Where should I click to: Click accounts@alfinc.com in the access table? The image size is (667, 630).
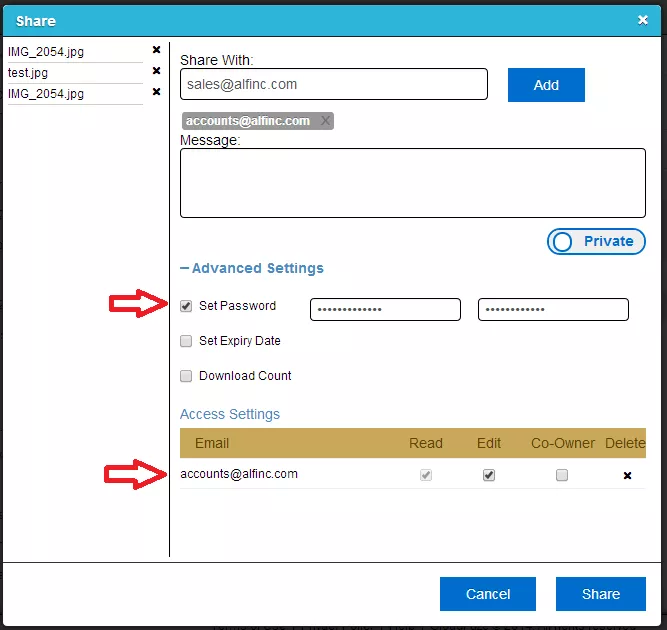(239, 474)
